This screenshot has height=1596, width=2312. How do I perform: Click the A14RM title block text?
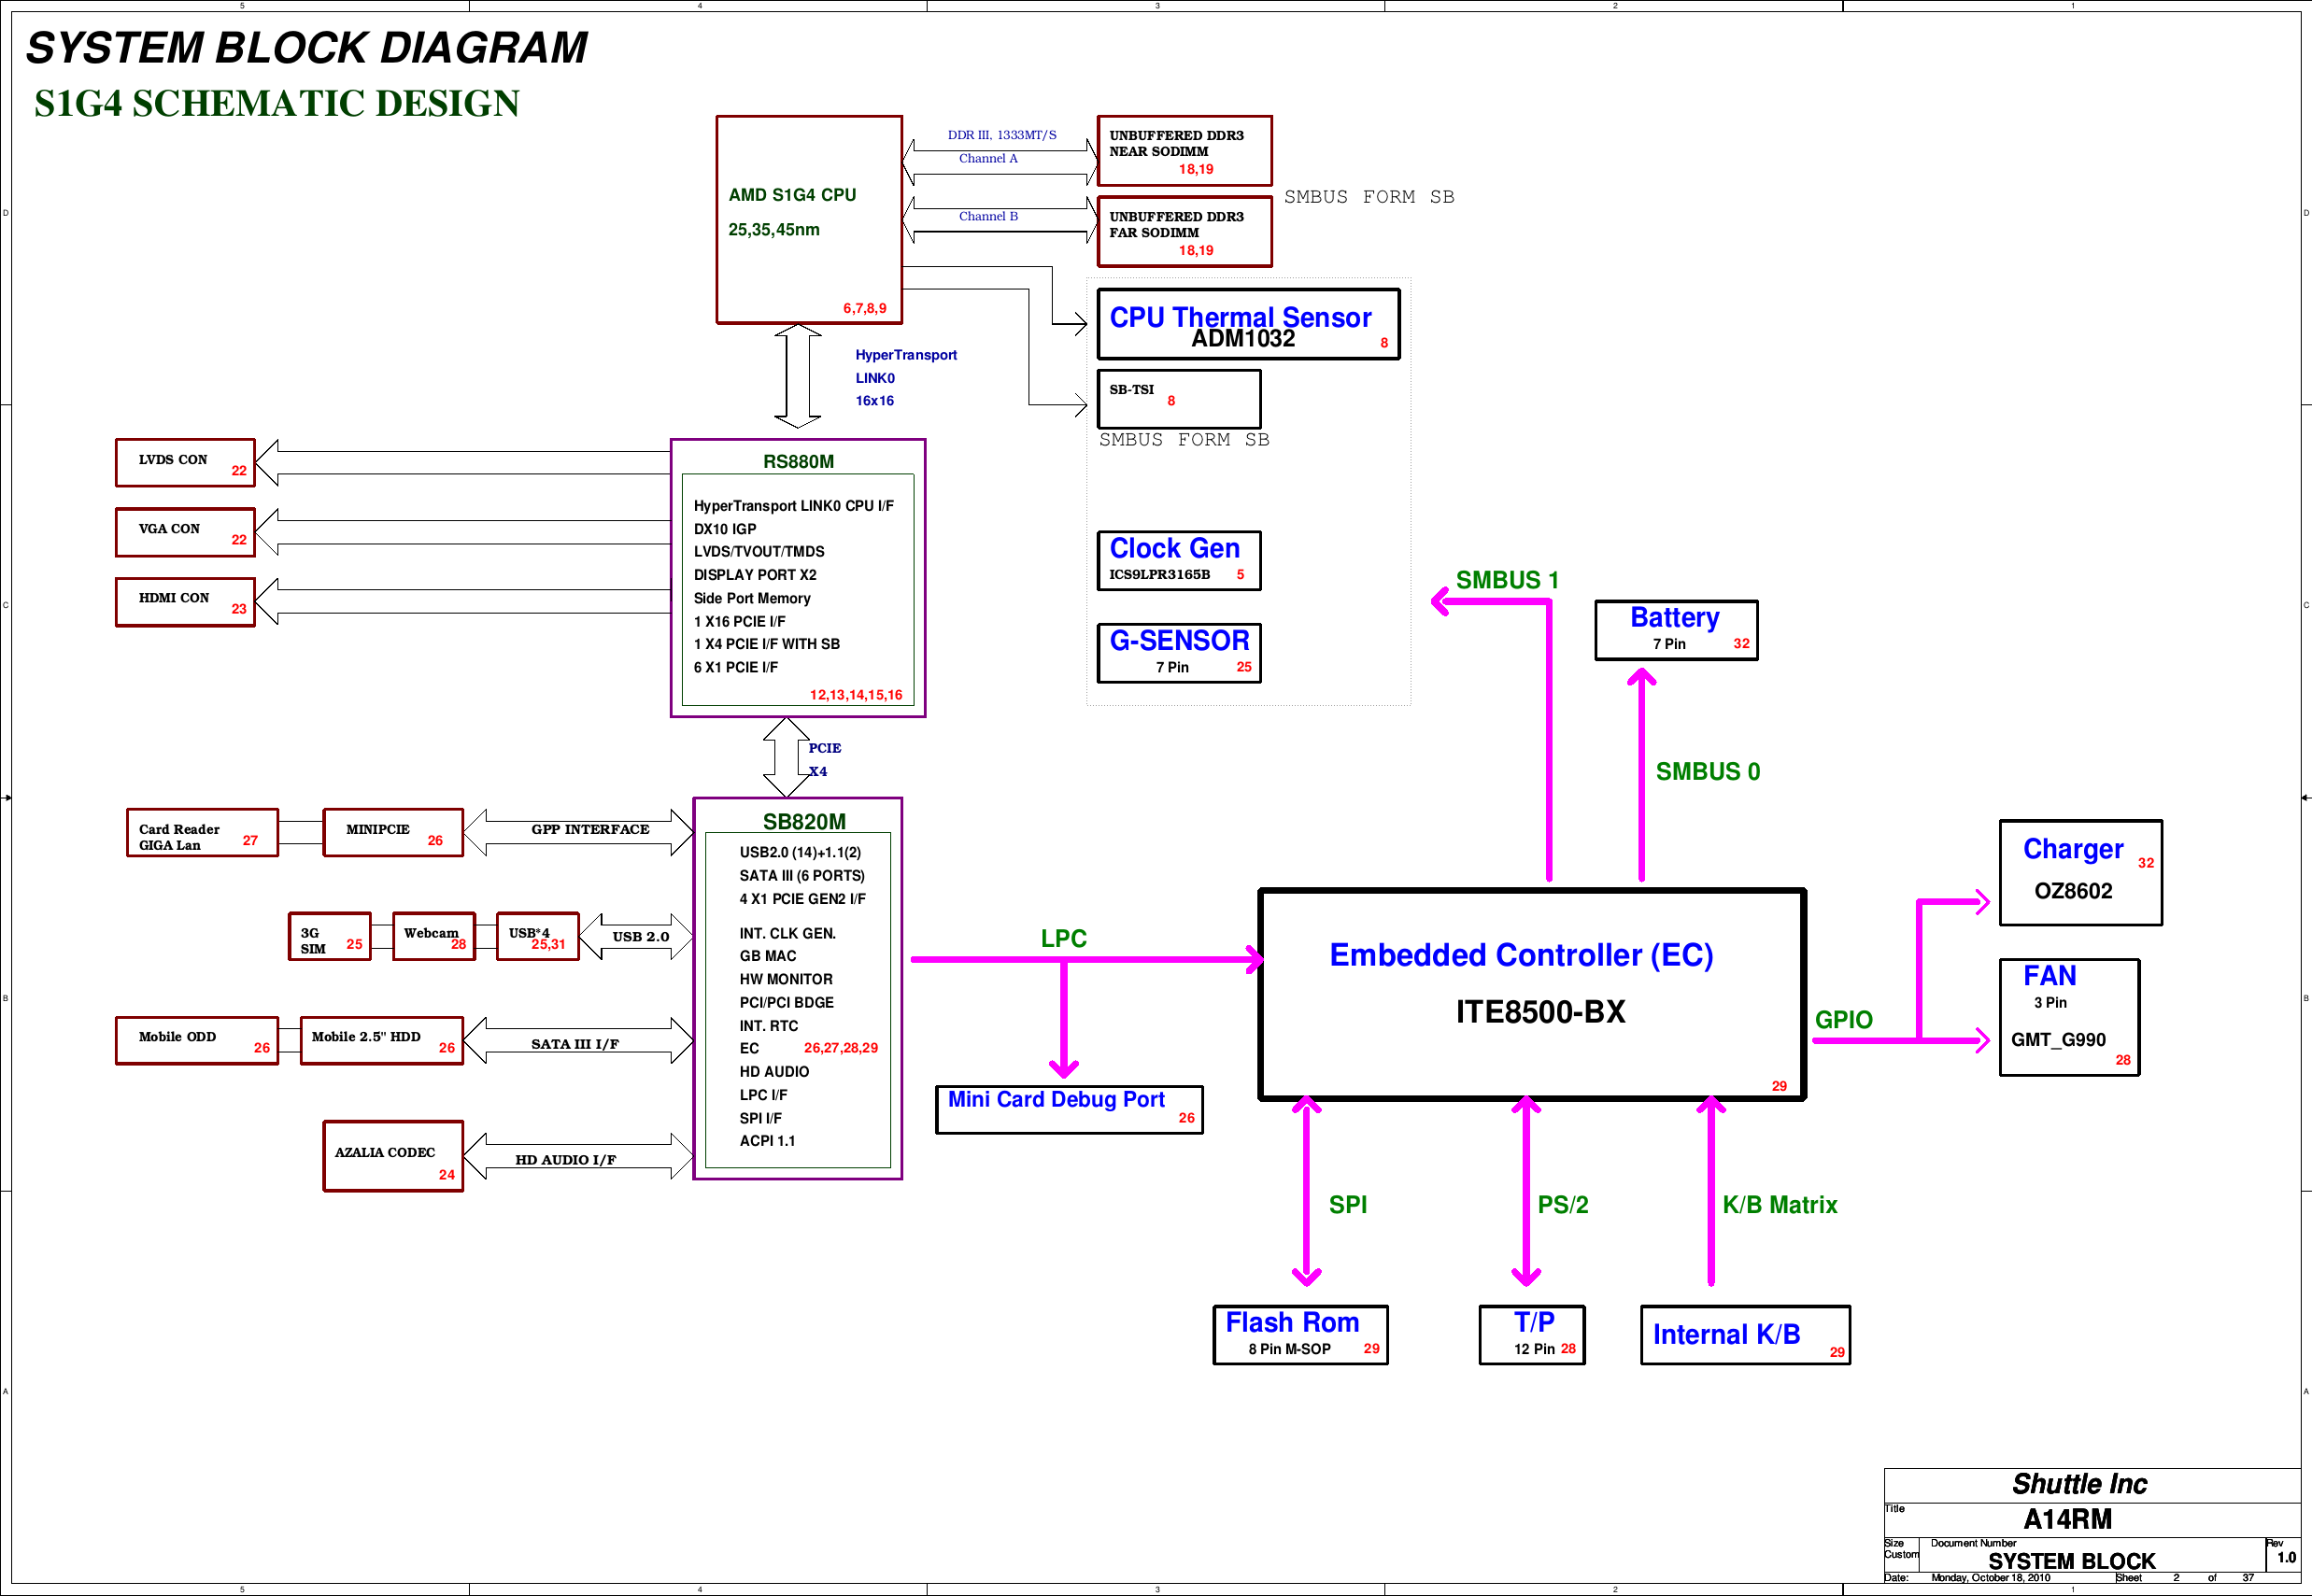(2067, 1519)
